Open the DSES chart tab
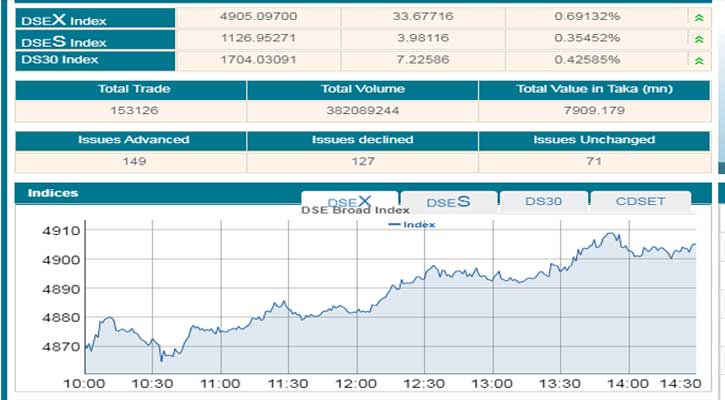 (448, 202)
